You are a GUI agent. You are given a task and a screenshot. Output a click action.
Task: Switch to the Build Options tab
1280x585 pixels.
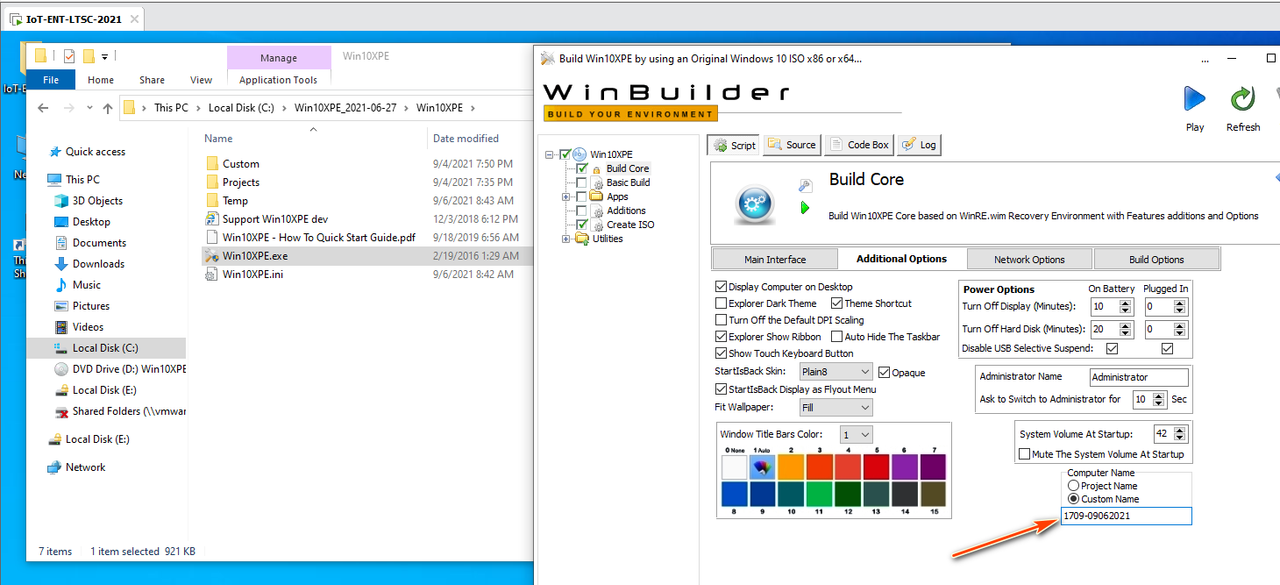tap(1157, 259)
